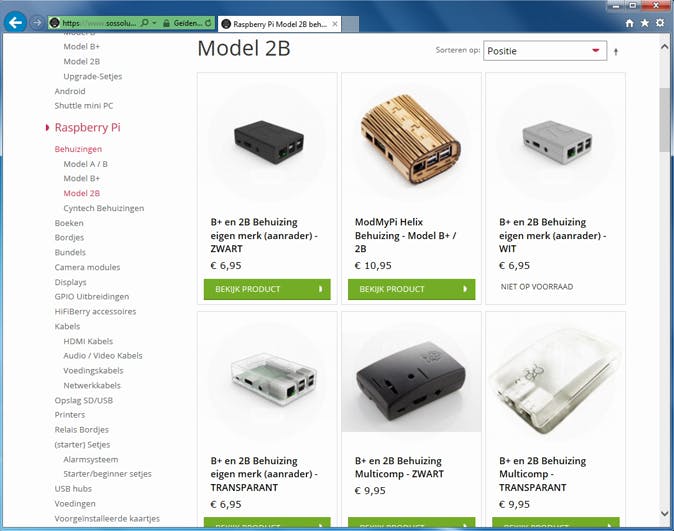Image resolution: width=674 pixels, height=531 pixels.
Task: Click the security lock icon in address bar
Action: point(166,23)
